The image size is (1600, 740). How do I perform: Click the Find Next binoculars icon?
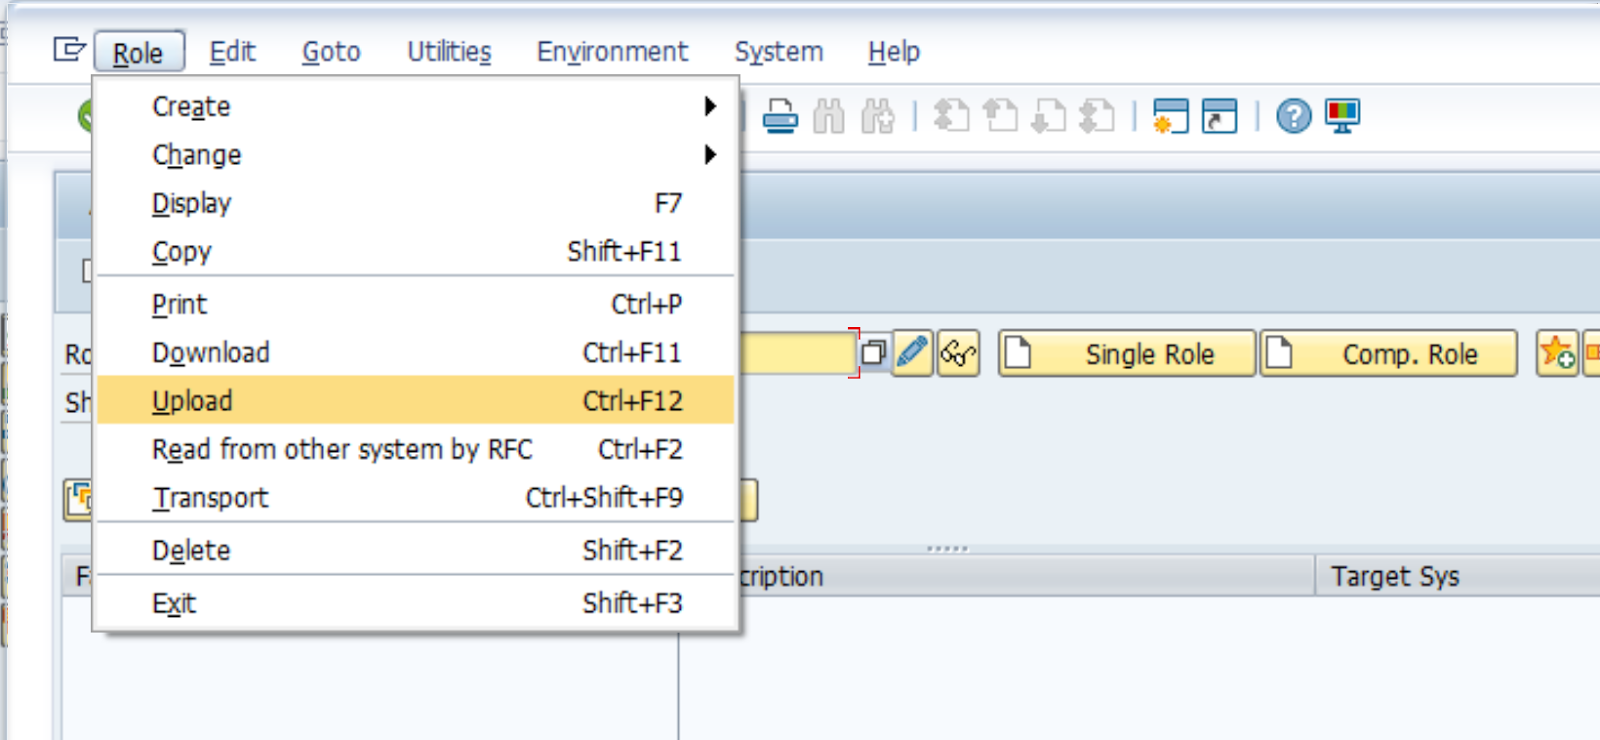click(878, 117)
